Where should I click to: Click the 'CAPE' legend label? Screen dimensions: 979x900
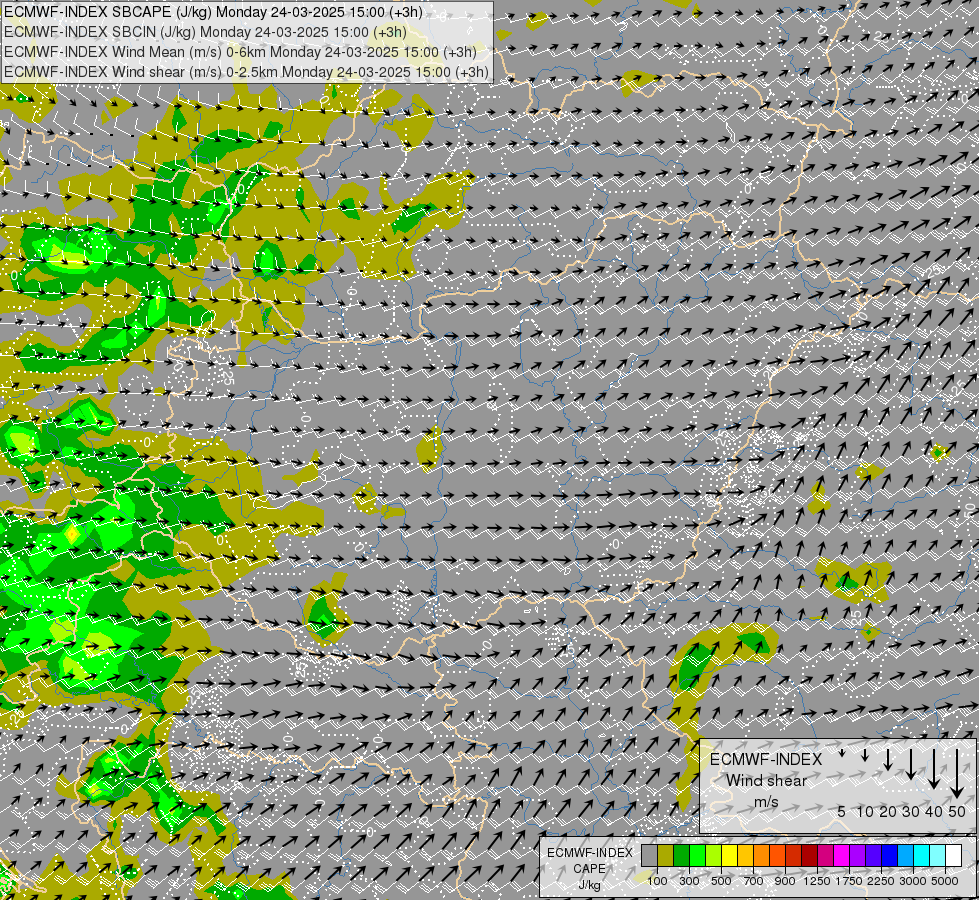pyautogui.click(x=589, y=869)
